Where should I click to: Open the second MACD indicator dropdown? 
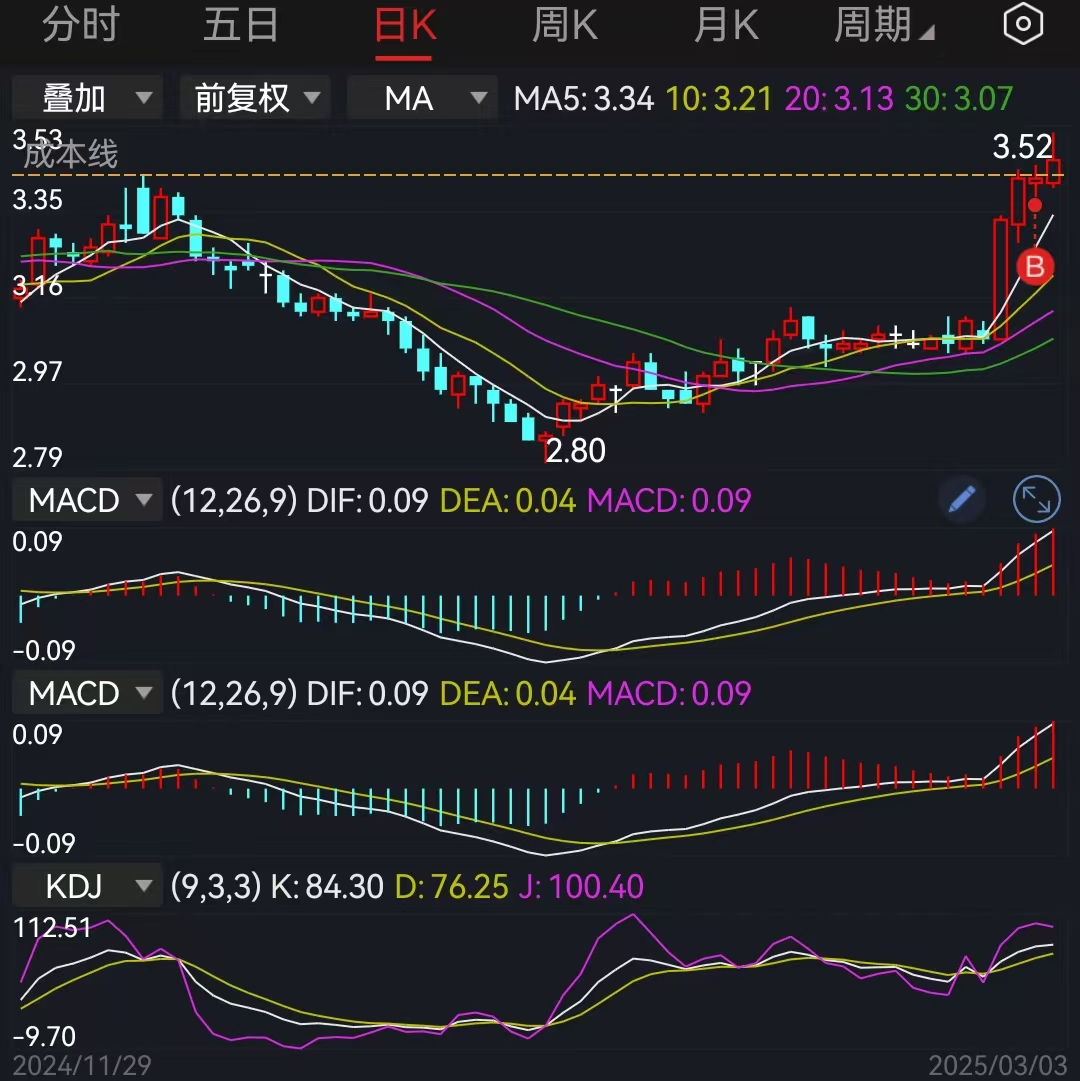[x=86, y=693]
